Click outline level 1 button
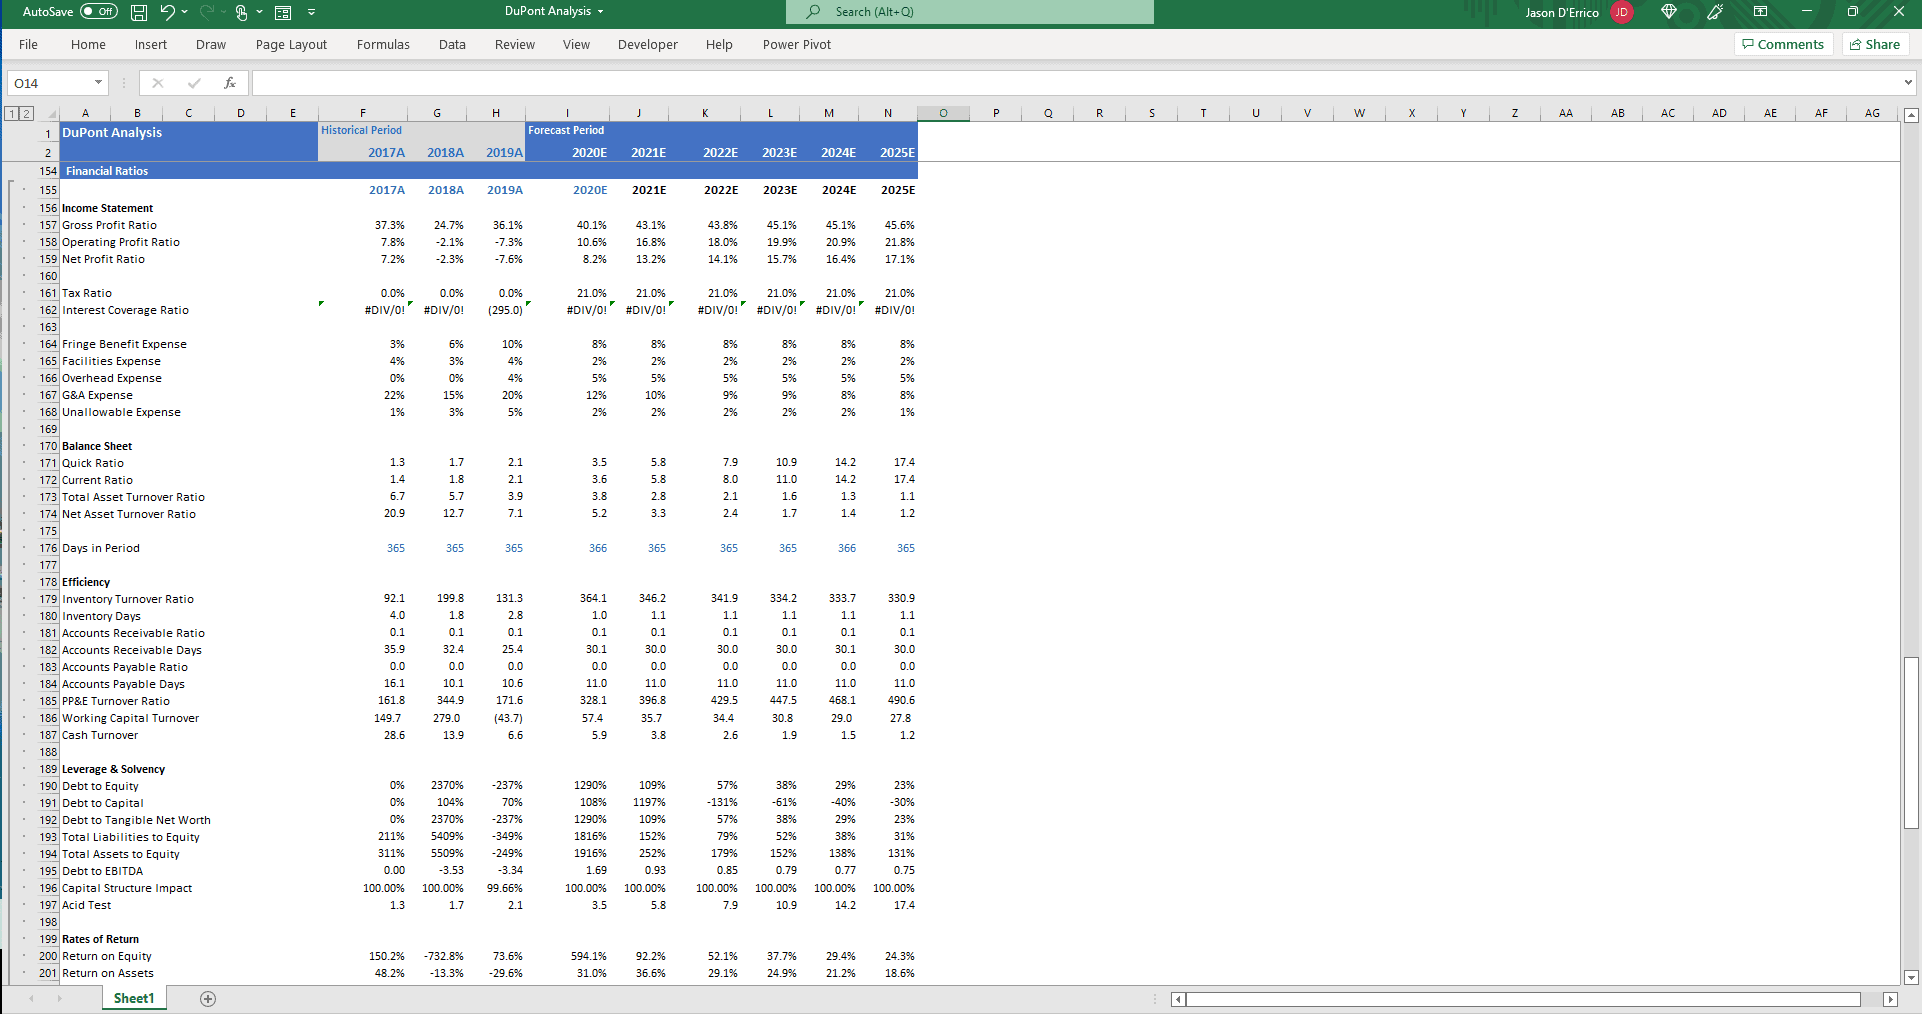 point(12,113)
